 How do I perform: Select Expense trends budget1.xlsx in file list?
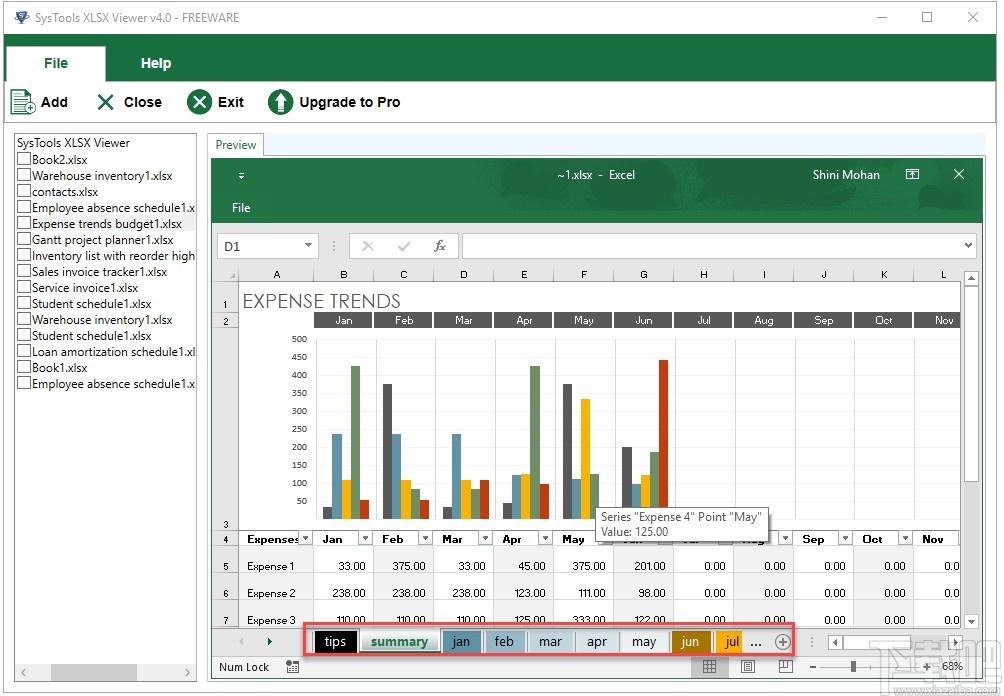[106, 224]
